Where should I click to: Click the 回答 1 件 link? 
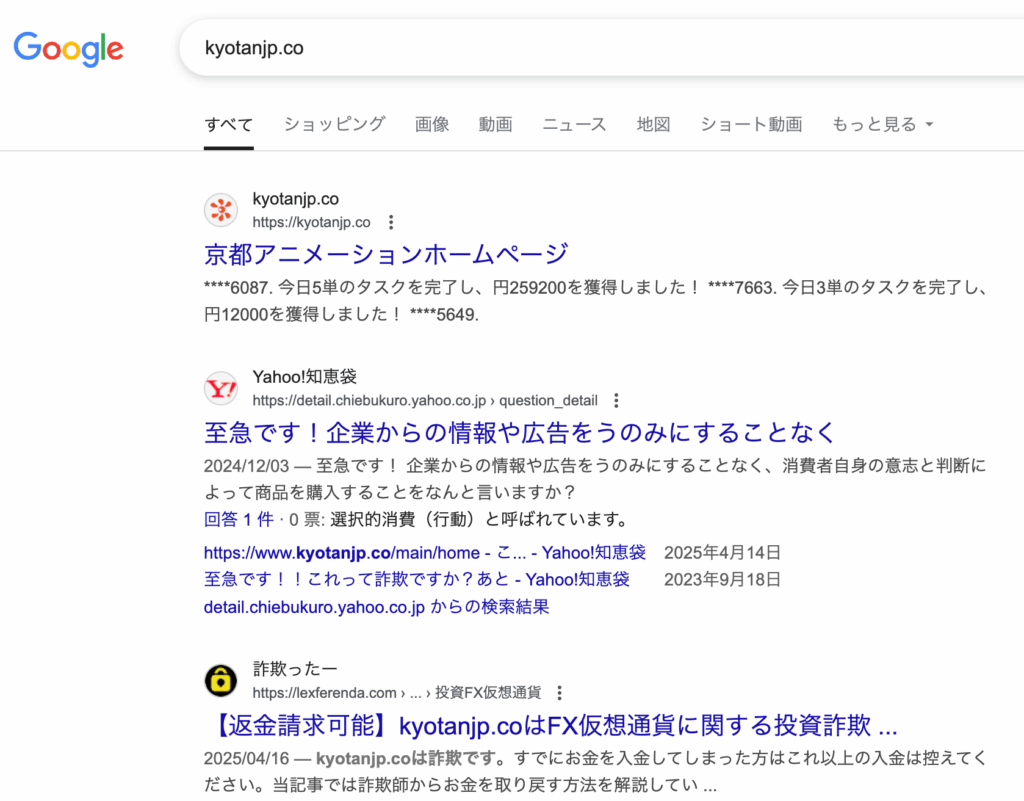click(238, 520)
